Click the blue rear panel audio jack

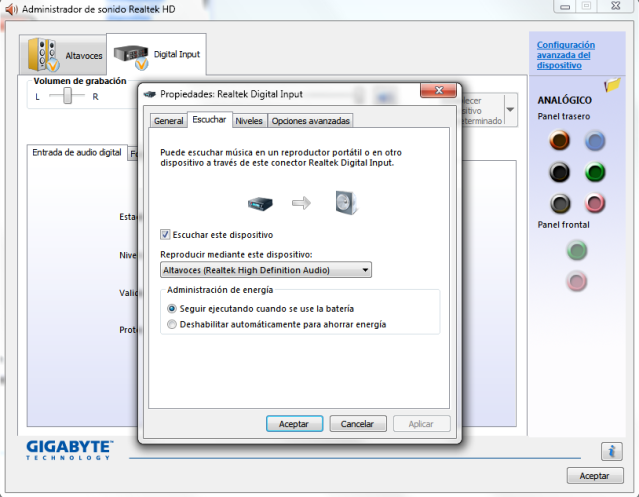(x=595, y=141)
